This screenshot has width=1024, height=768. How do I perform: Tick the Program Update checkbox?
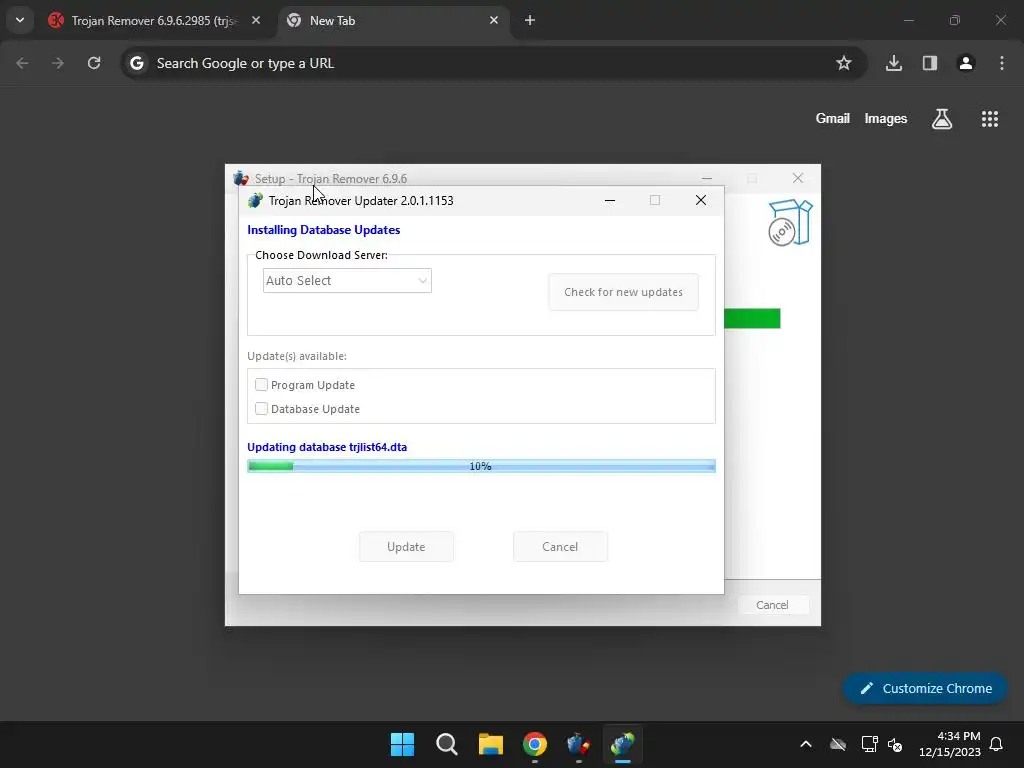261,385
